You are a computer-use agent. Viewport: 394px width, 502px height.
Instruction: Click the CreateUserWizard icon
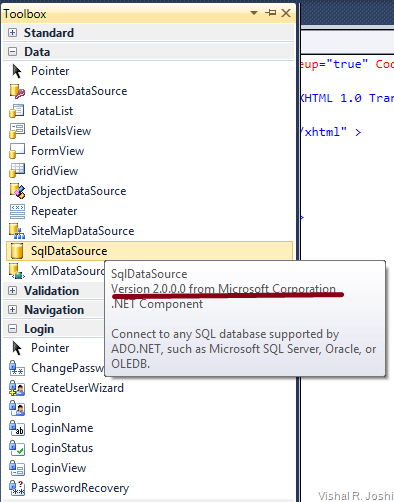pyautogui.click(x=17, y=388)
